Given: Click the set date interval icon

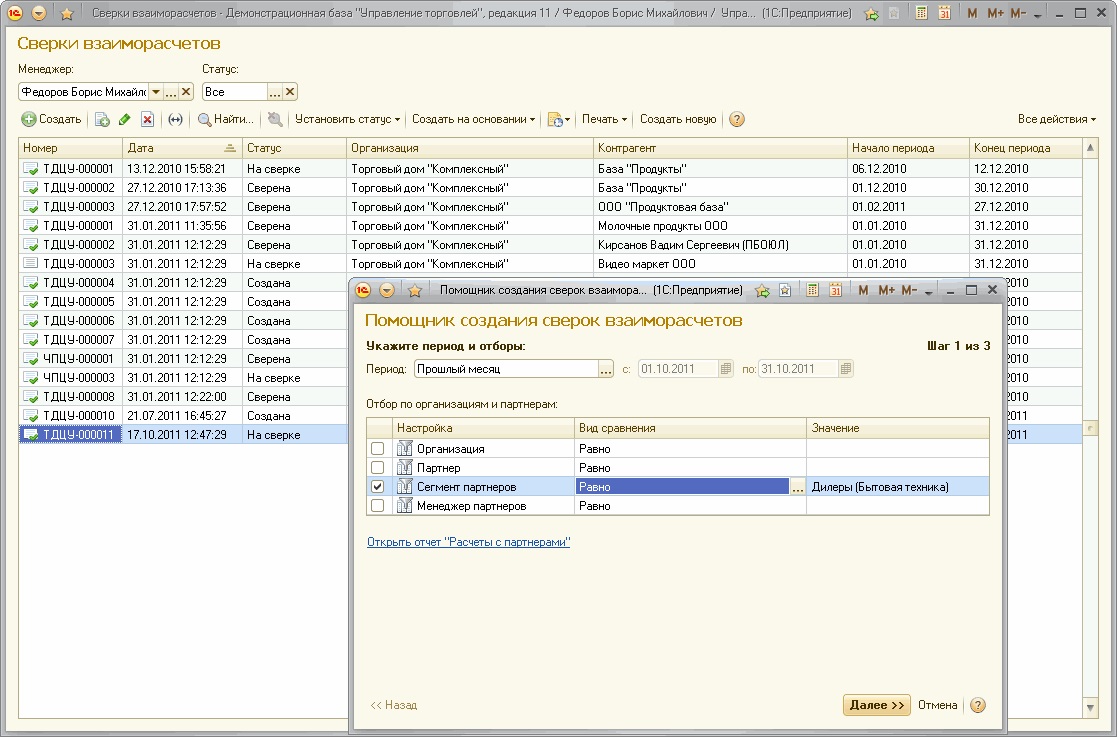Looking at the screenshot, I should pyautogui.click(x=175, y=120).
